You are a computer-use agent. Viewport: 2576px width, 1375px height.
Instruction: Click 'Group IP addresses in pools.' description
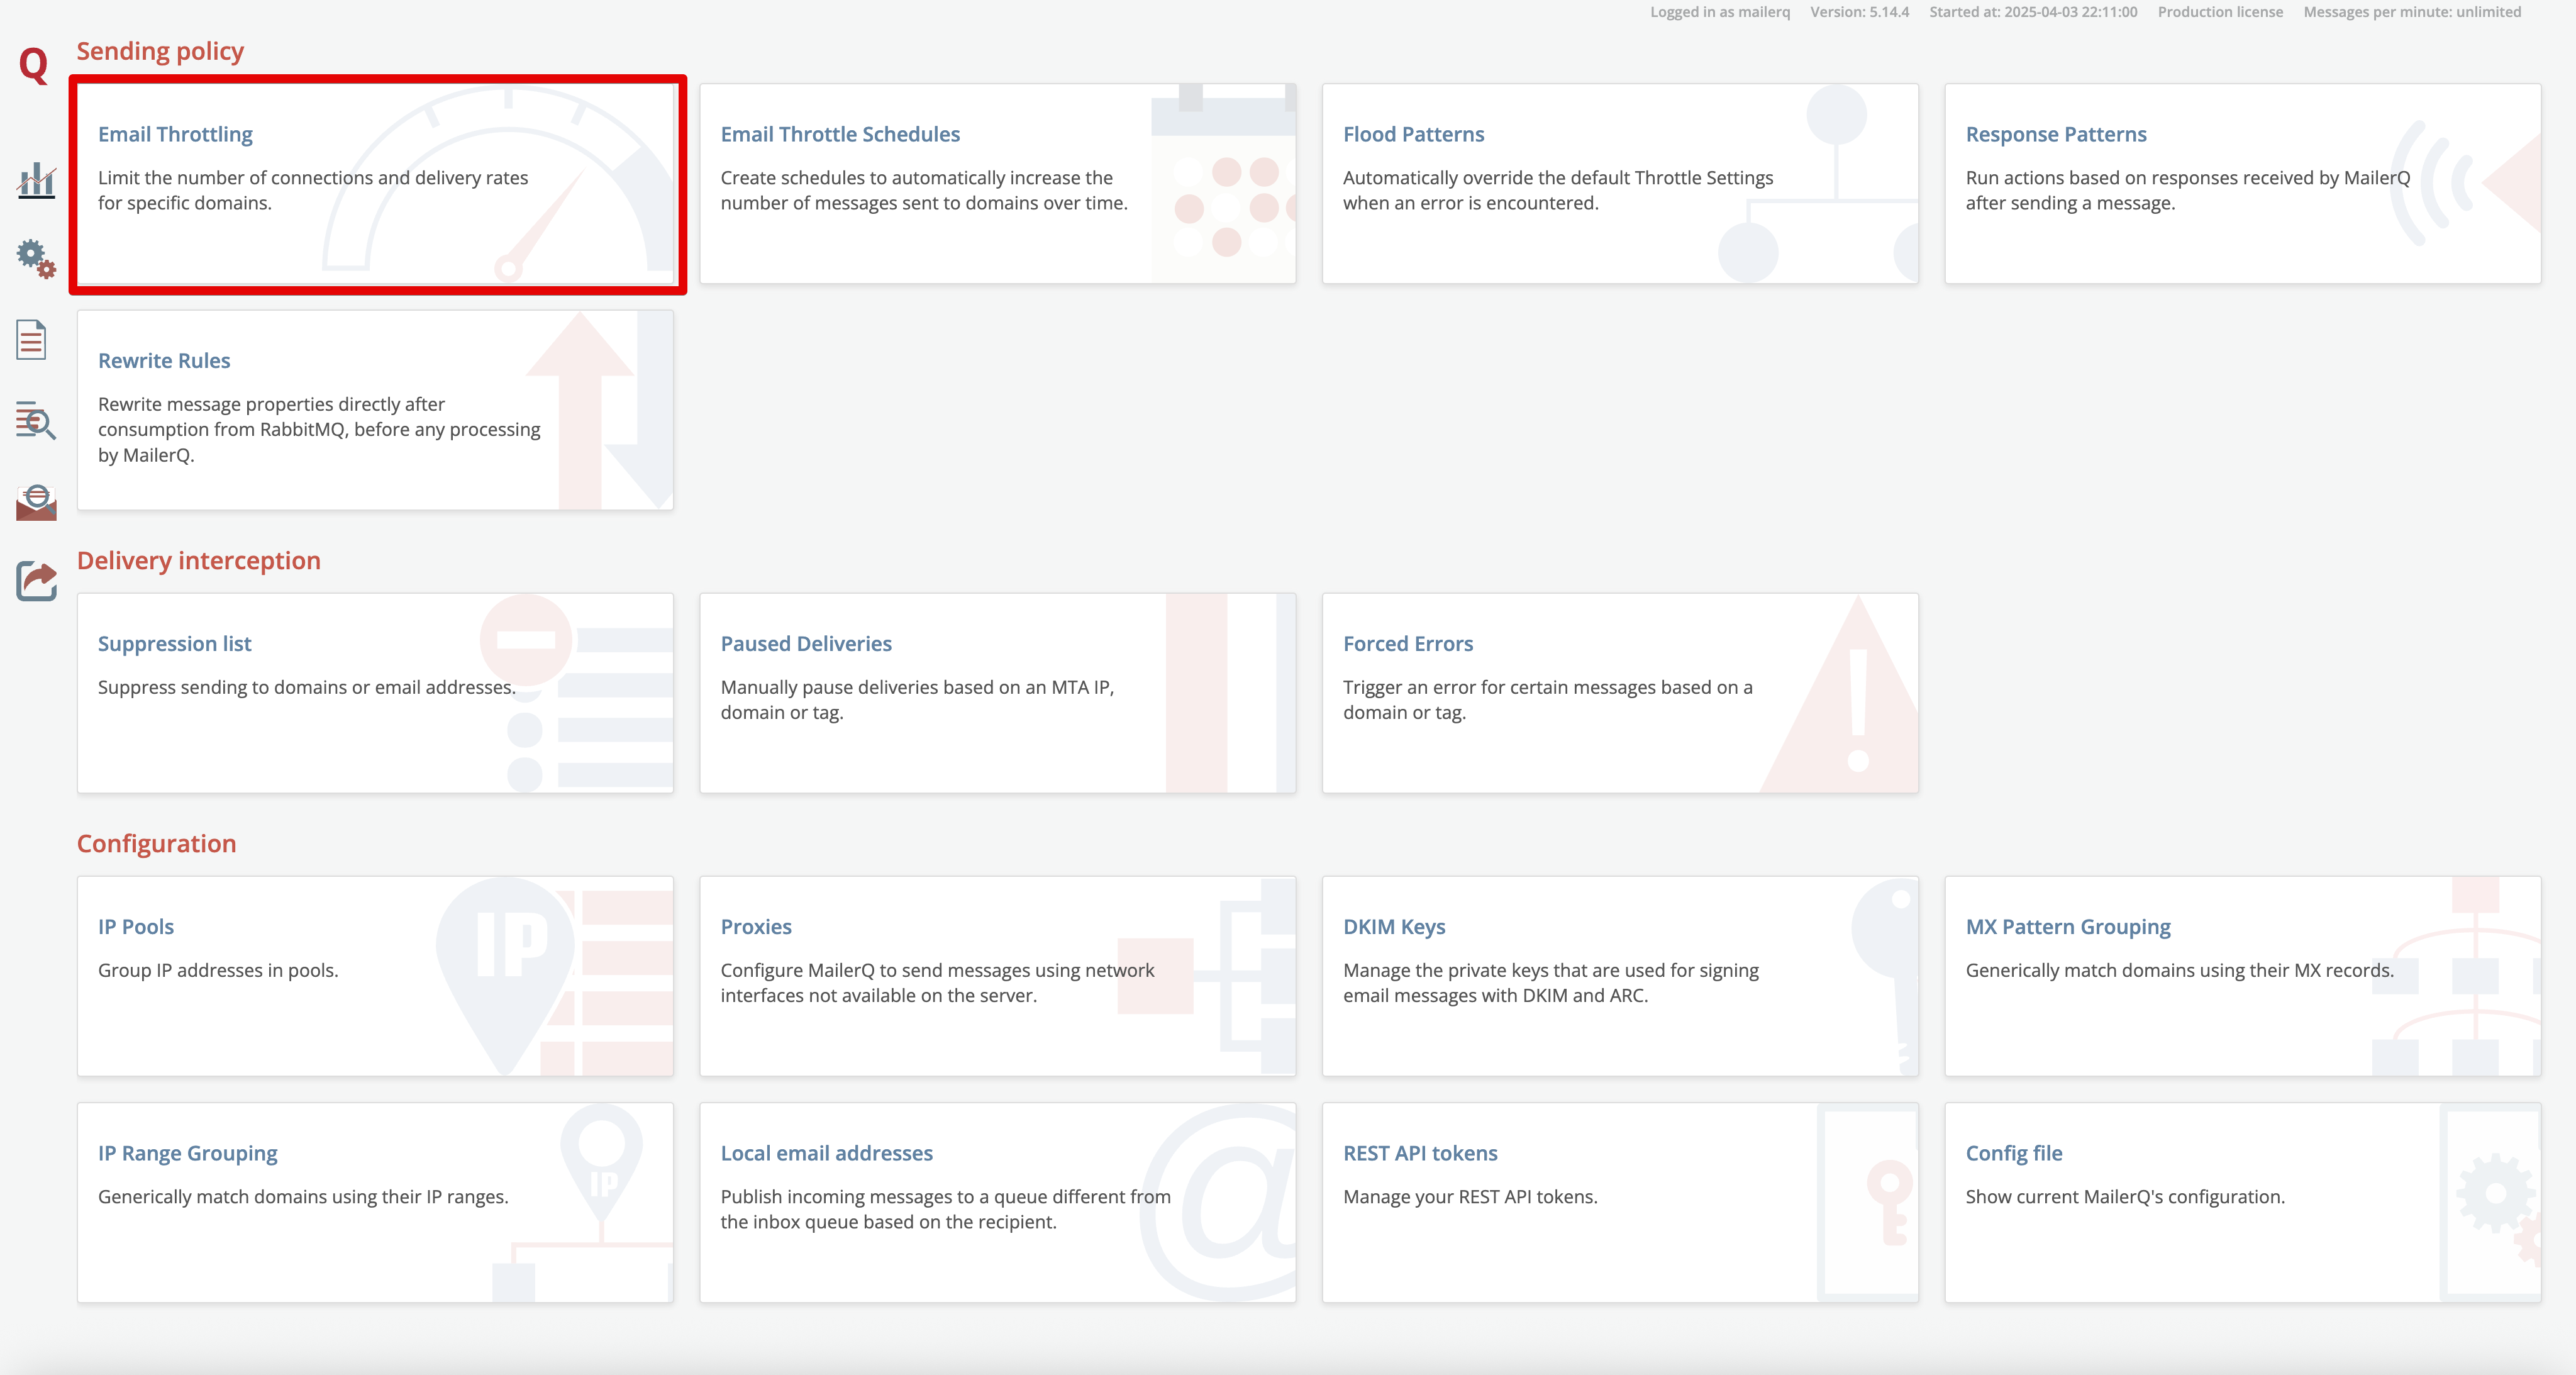218,971
